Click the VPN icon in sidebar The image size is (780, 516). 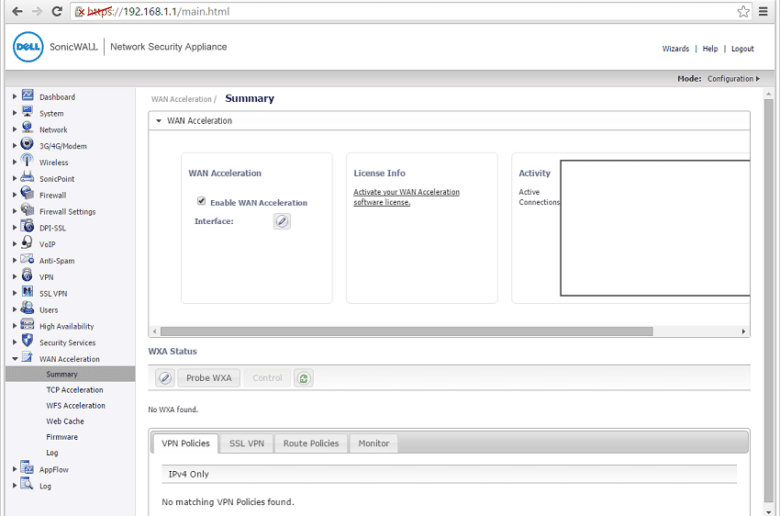tap(27, 275)
